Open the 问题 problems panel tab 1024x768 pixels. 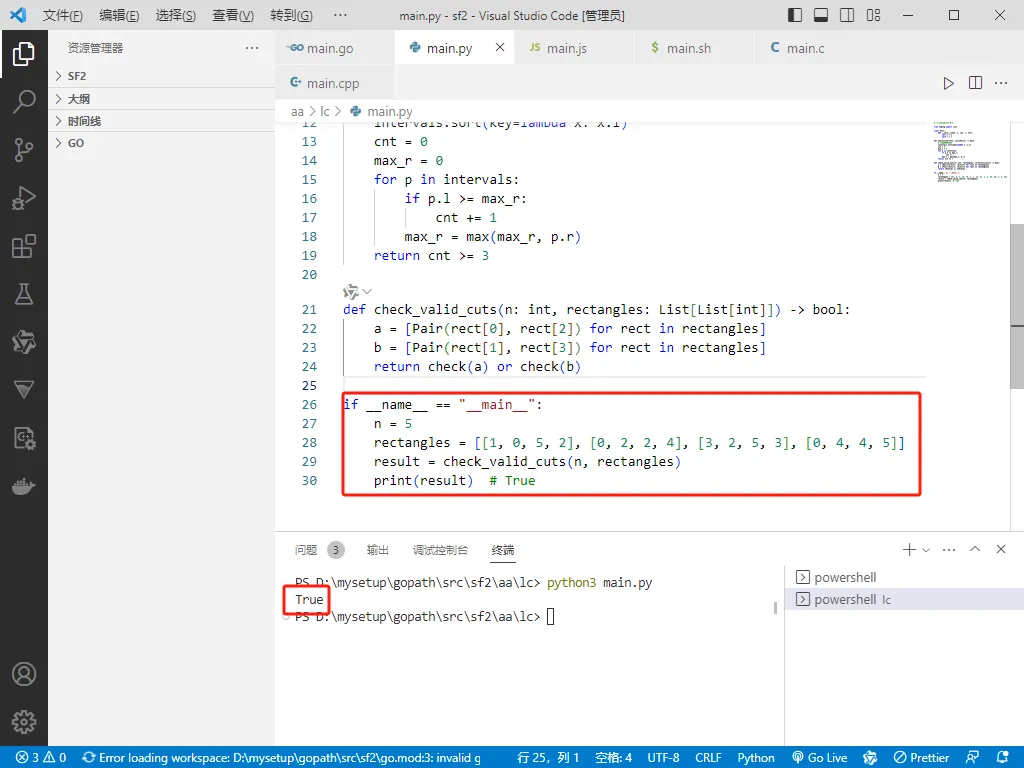[318, 550]
